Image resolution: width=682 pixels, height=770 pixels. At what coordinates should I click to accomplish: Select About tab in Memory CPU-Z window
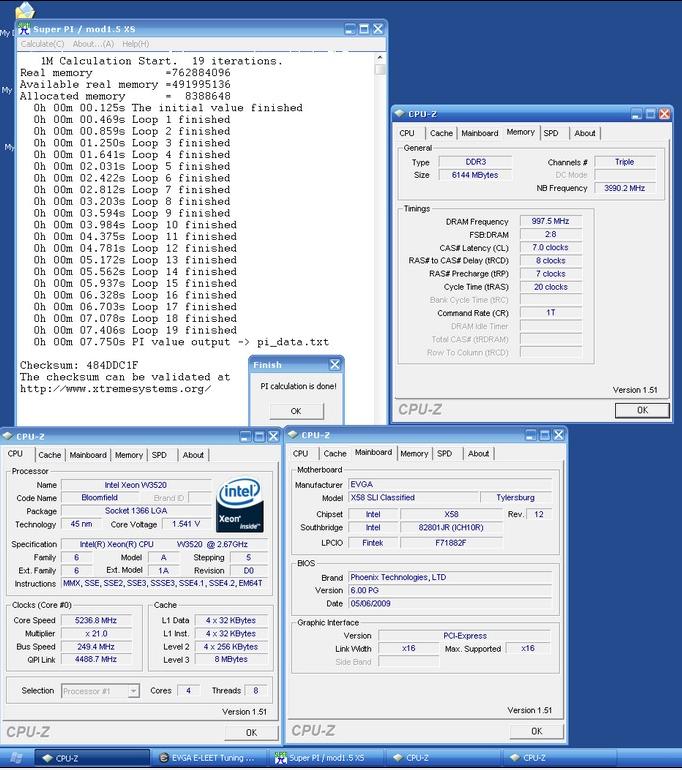click(x=585, y=133)
